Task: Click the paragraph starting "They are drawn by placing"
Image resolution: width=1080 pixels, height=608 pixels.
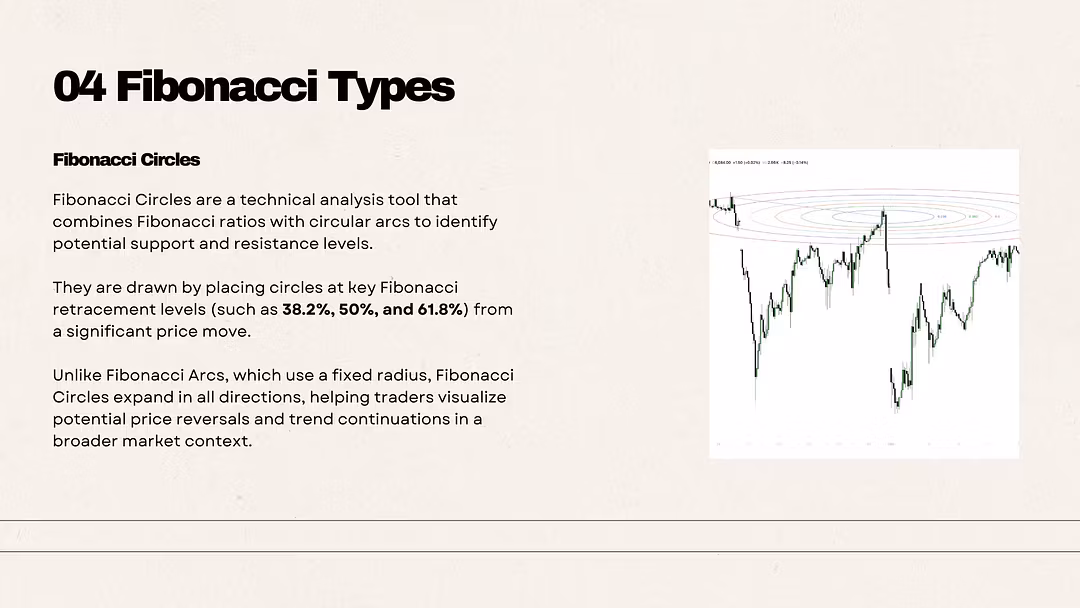Action: (282, 309)
